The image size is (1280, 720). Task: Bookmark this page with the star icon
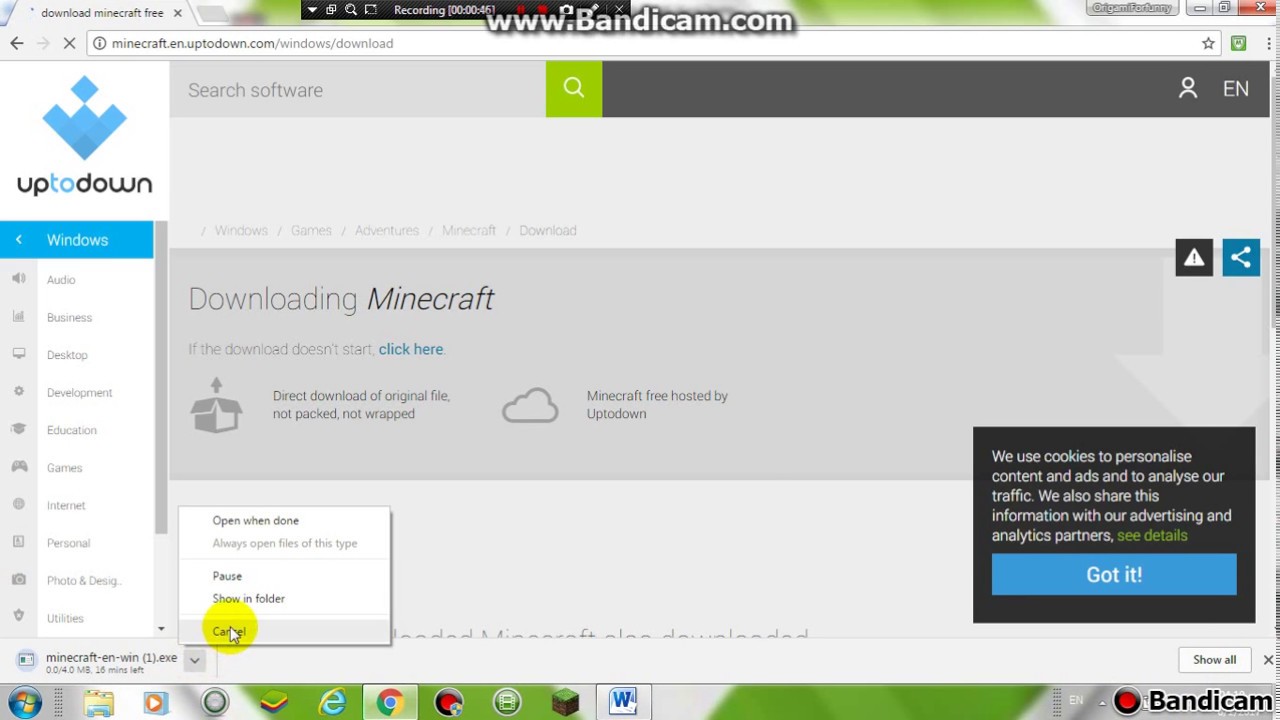point(1208,43)
